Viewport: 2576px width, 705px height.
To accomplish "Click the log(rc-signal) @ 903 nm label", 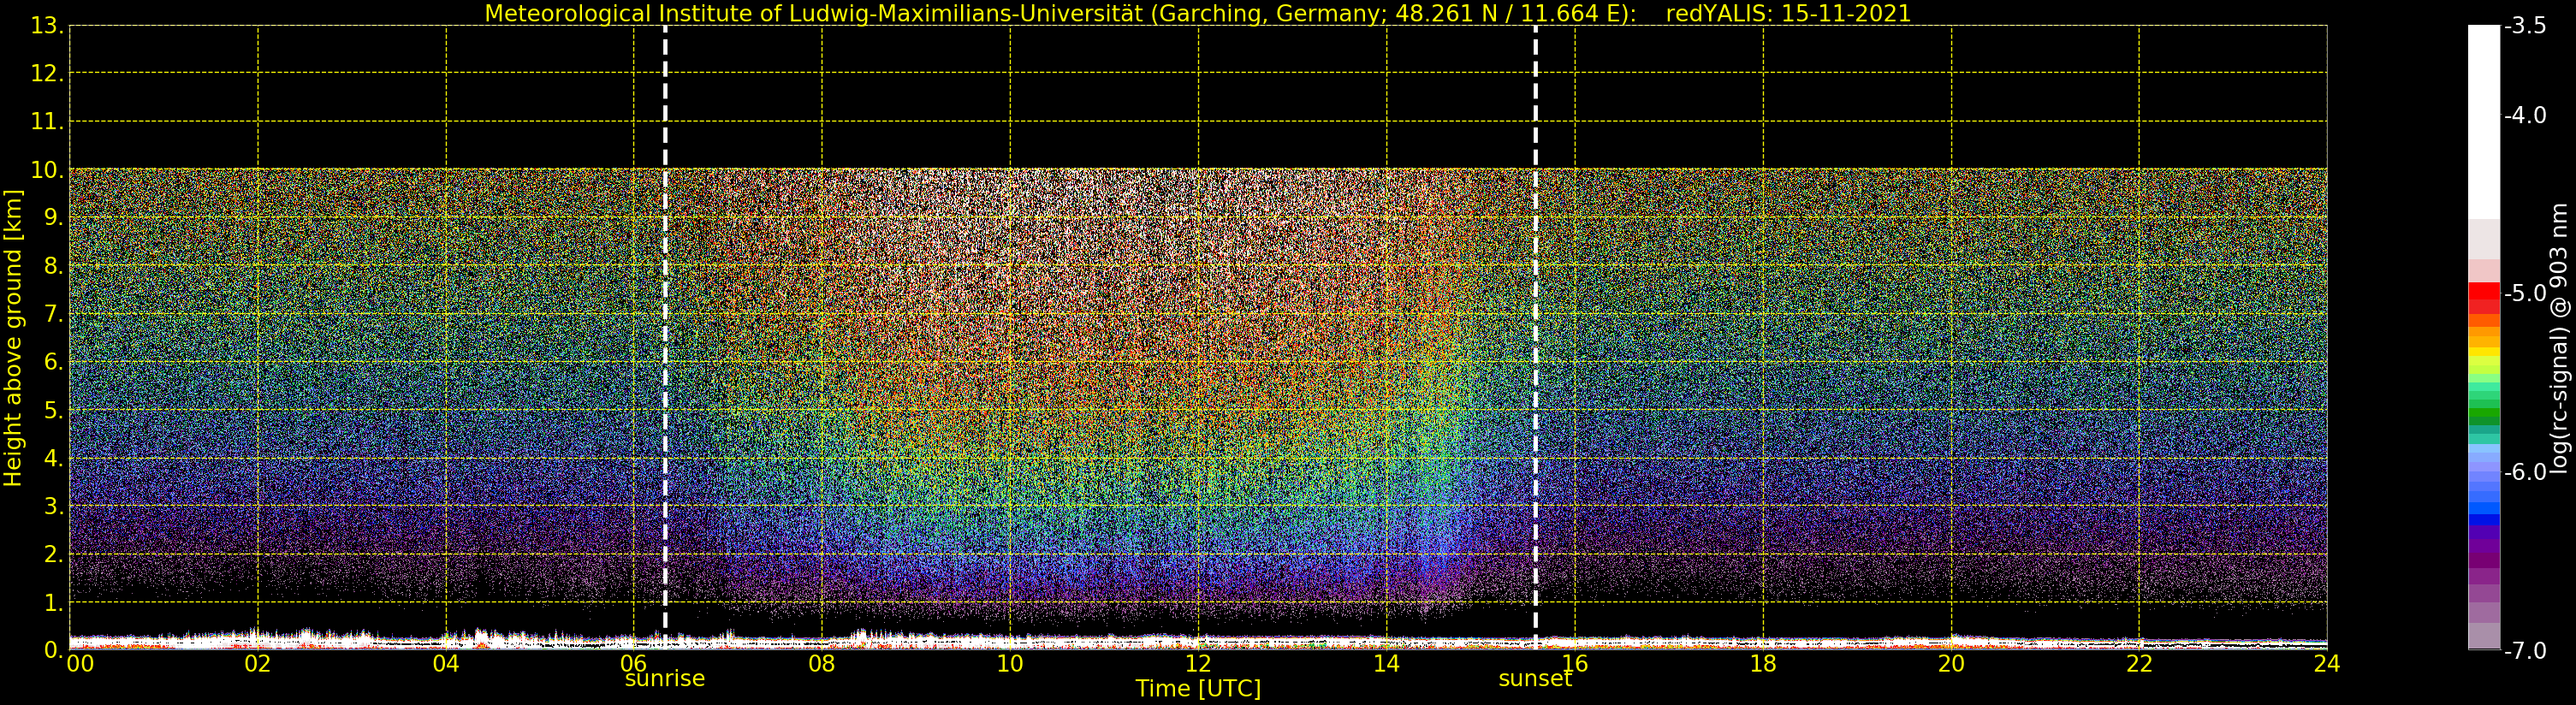I will 2558,338.
